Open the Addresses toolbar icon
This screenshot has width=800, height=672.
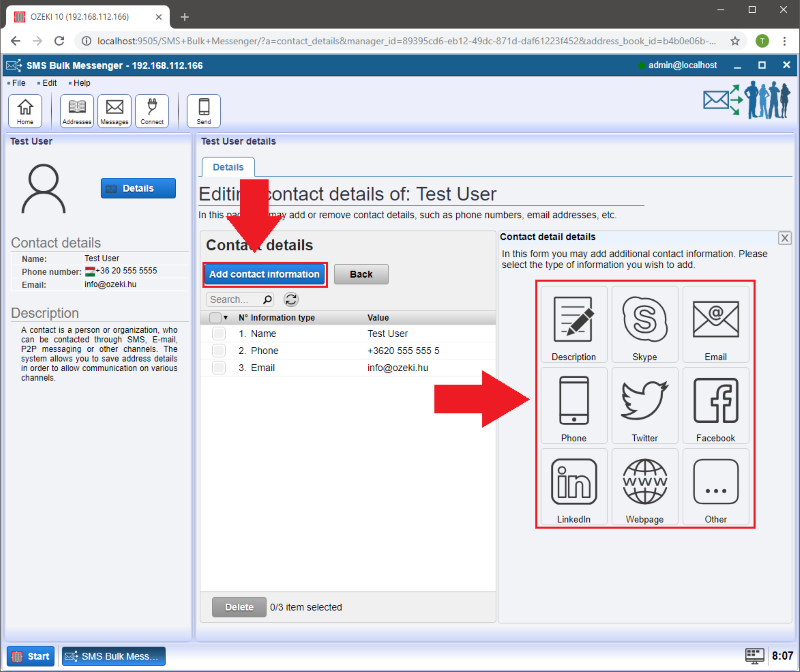[x=77, y=110]
